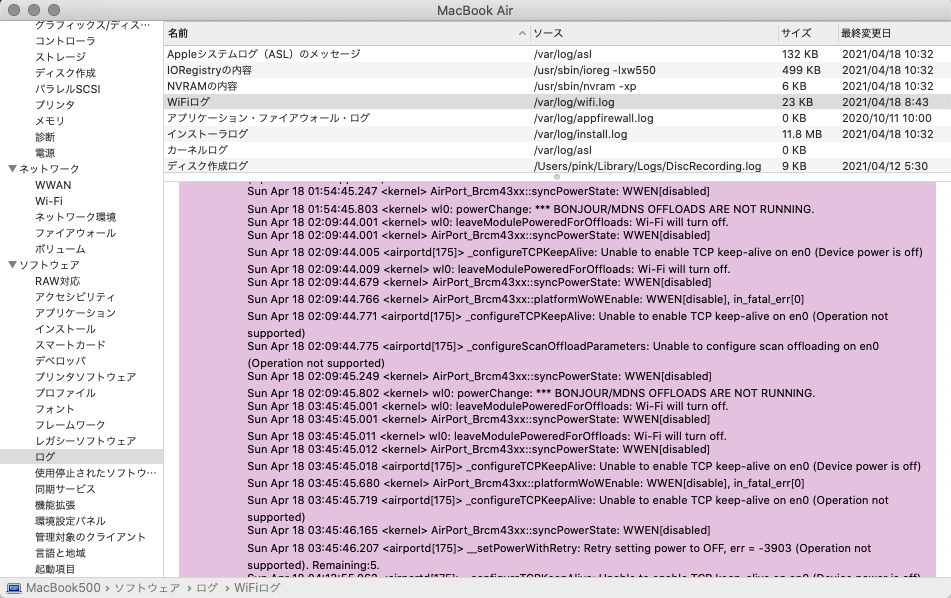Click the ソース column header
This screenshot has width=951, height=598.
pyautogui.click(x=548, y=34)
